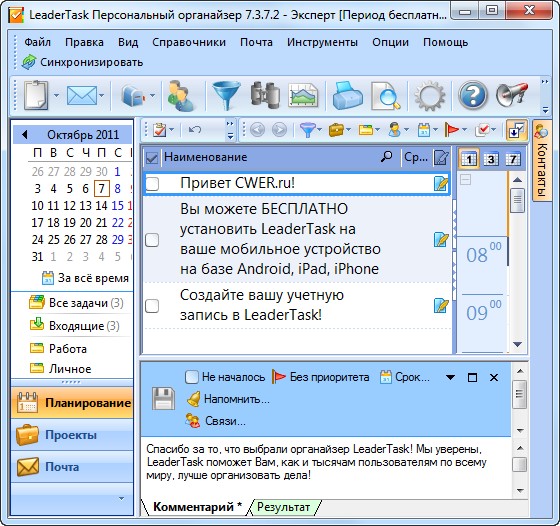This screenshot has height=526, width=560.
Task: Click the Связи... links option
Action: 216,421
